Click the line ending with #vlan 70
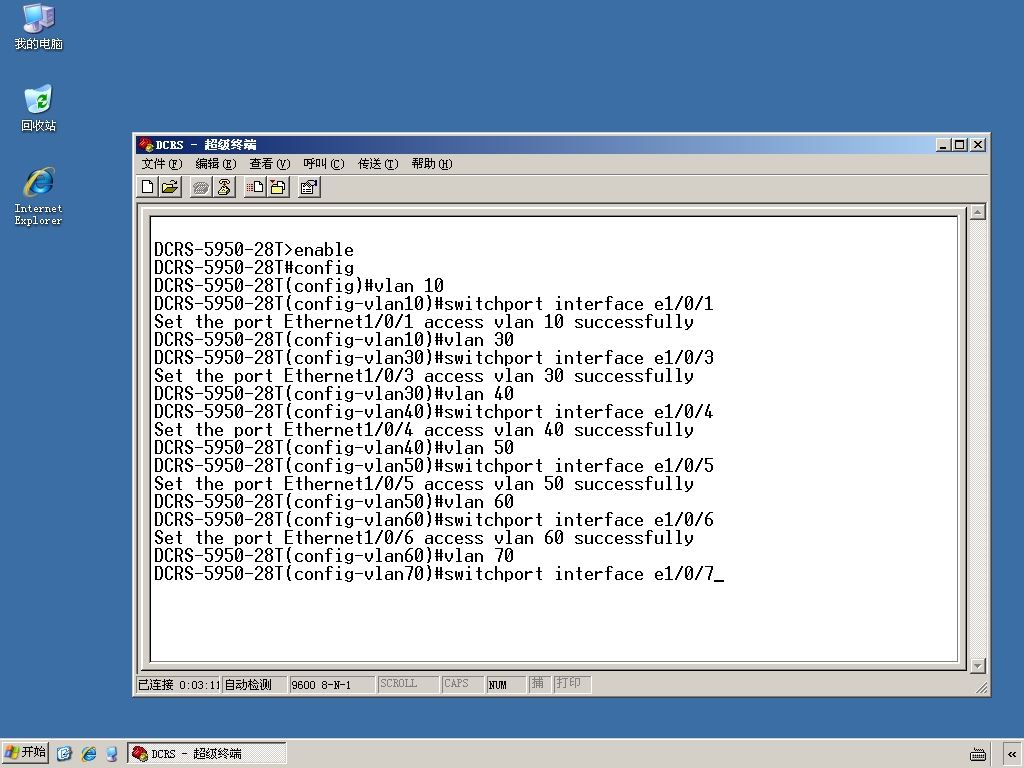The height and width of the screenshot is (768, 1024). [x=334, y=556]
